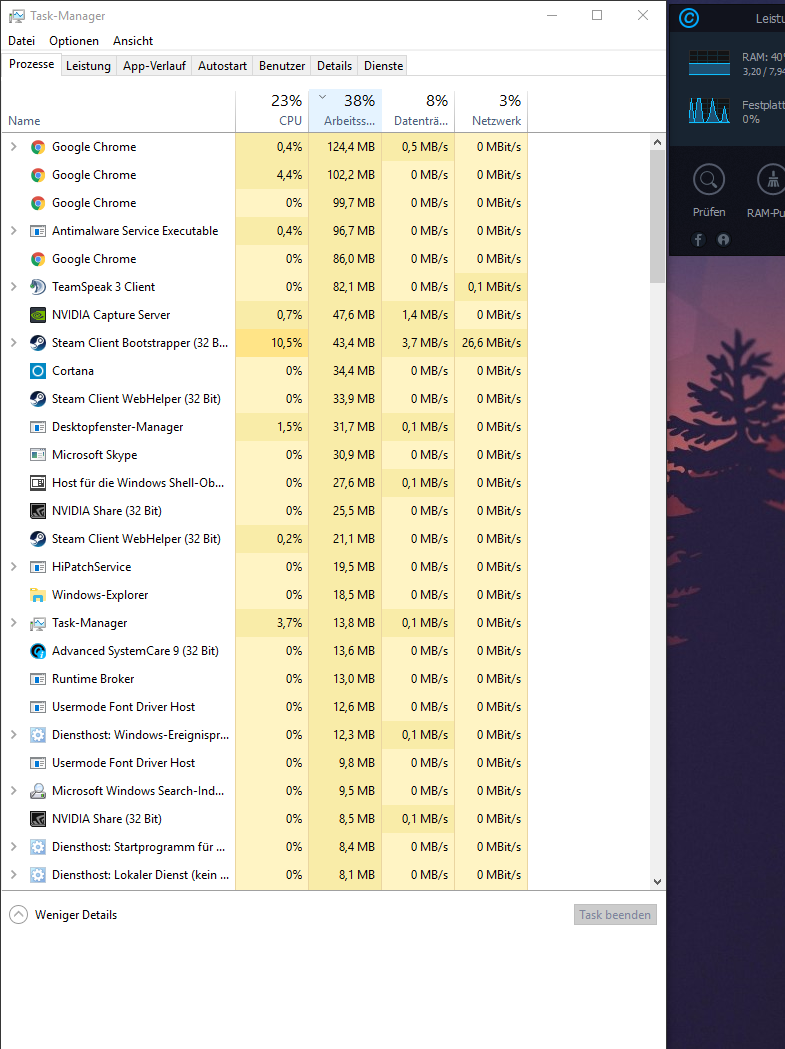This screenshot has width=785, height=1049.
Task: Click the Windows-Explorer folder icon
Action: pyautogui.click(x=38, y=595)
